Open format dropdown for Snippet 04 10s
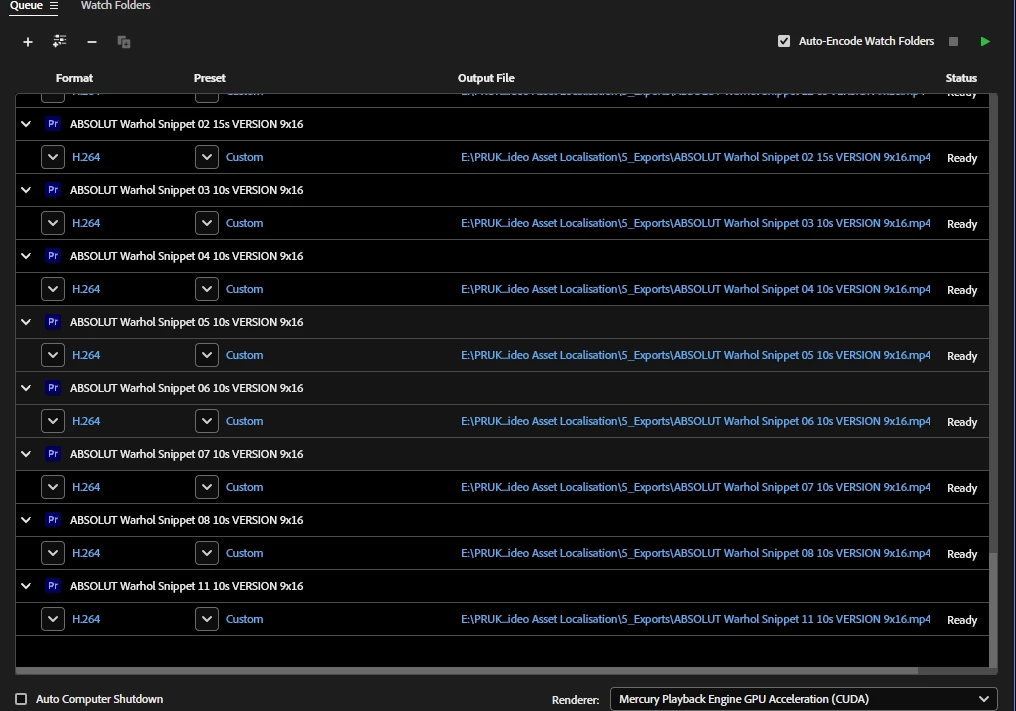 click(x=52, y=289)
